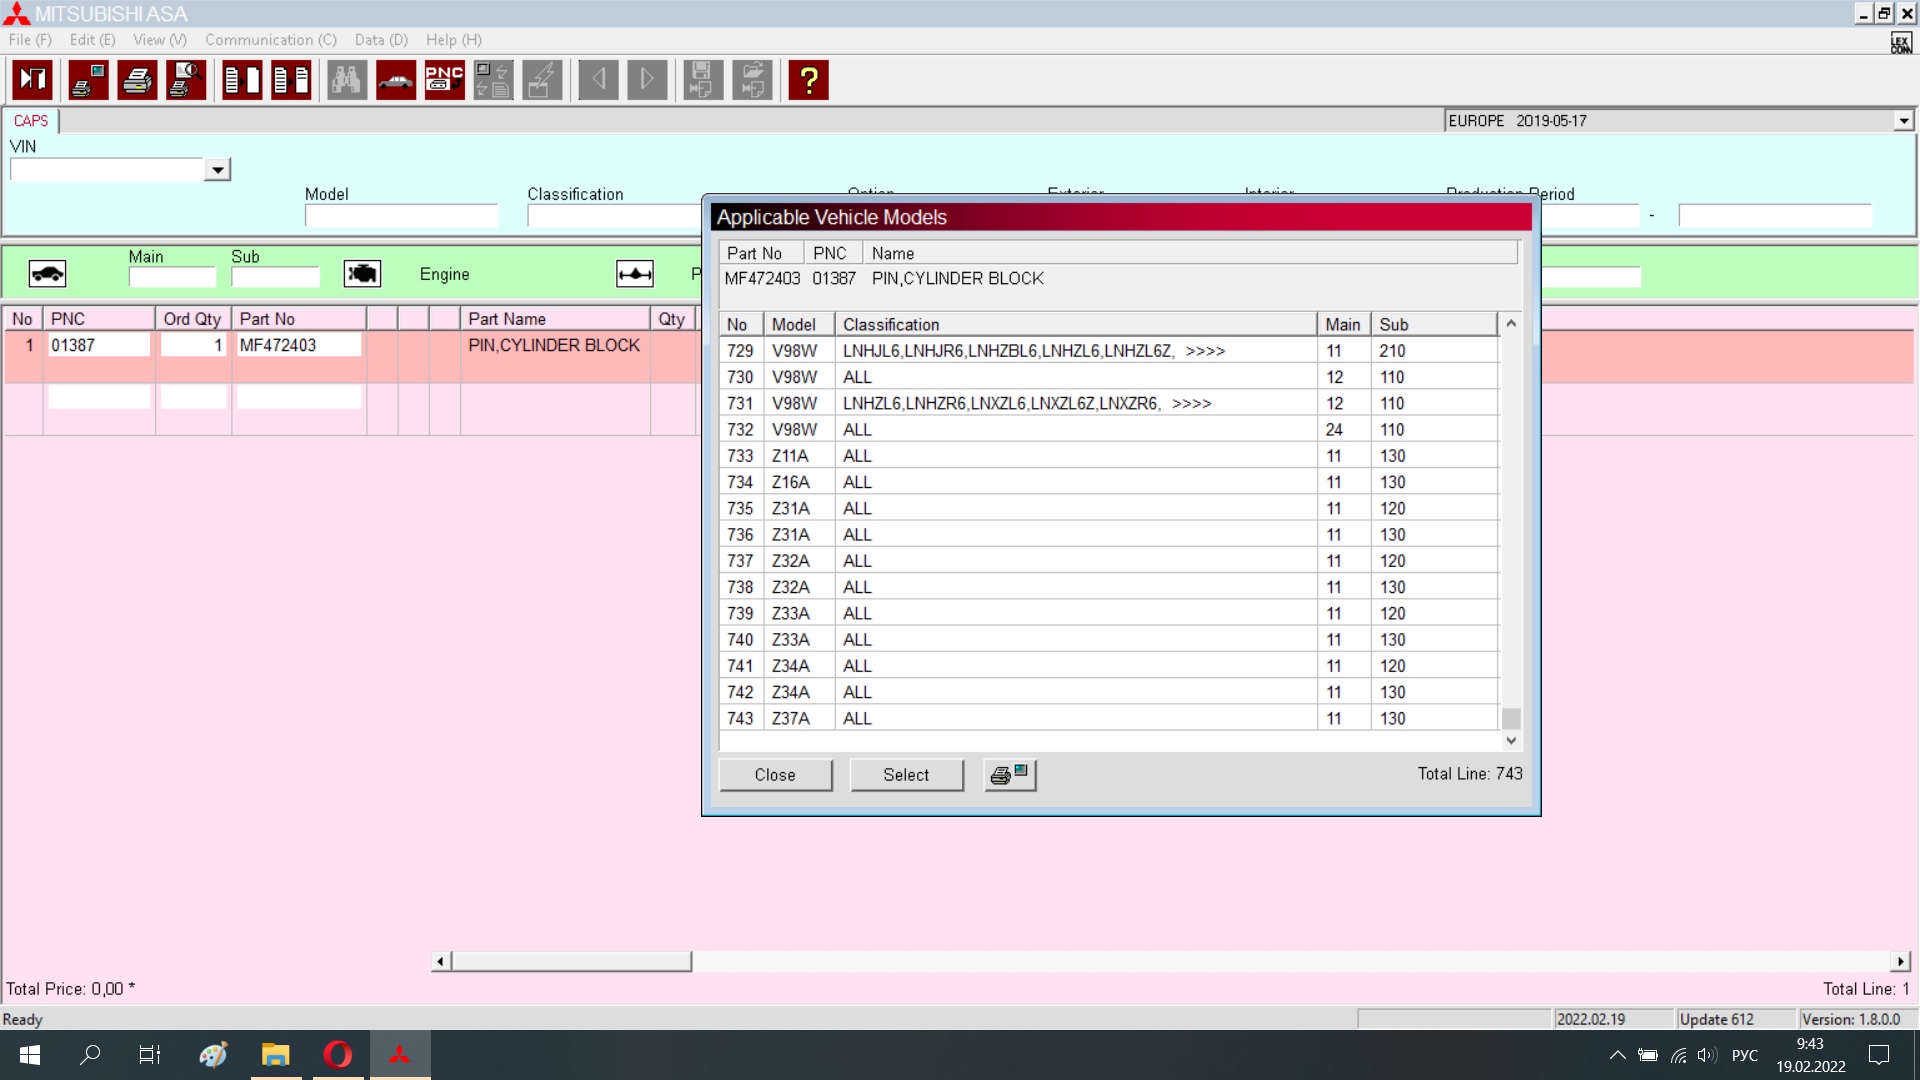The image size is (1920, 1080).
Task: Expand the VIN dropdown arrow
Action: pos(217,170)
